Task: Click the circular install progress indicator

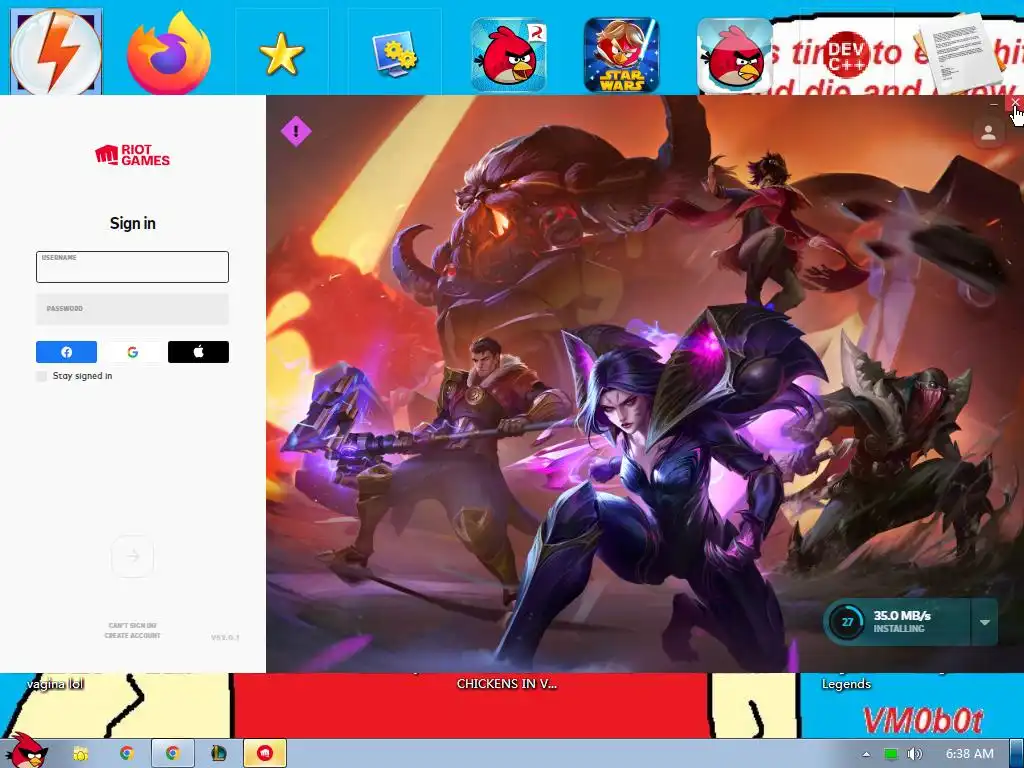Action: [847, 622]
